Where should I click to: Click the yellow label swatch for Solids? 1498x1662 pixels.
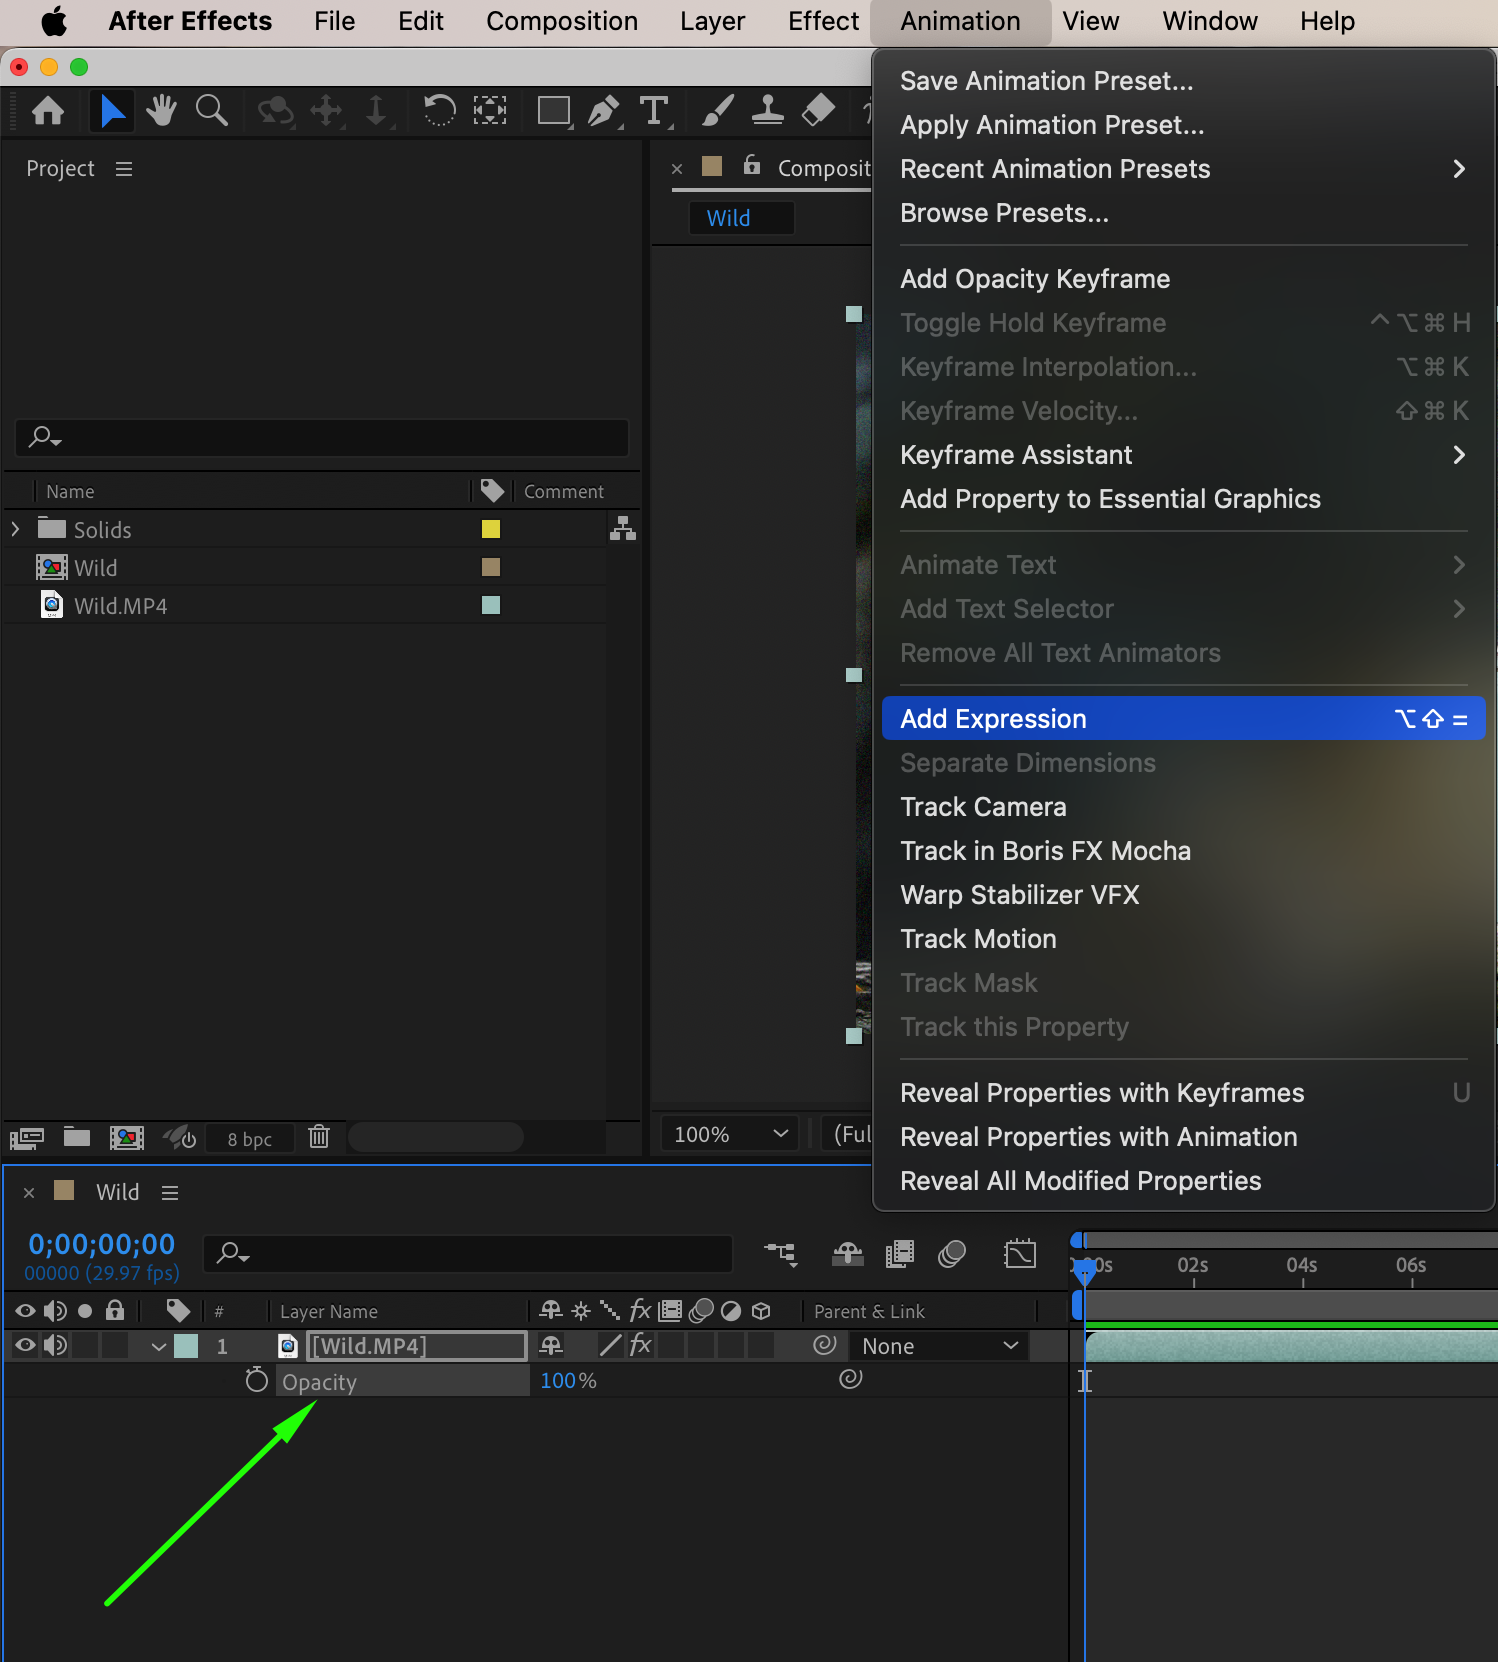click(x=491, y=529)
